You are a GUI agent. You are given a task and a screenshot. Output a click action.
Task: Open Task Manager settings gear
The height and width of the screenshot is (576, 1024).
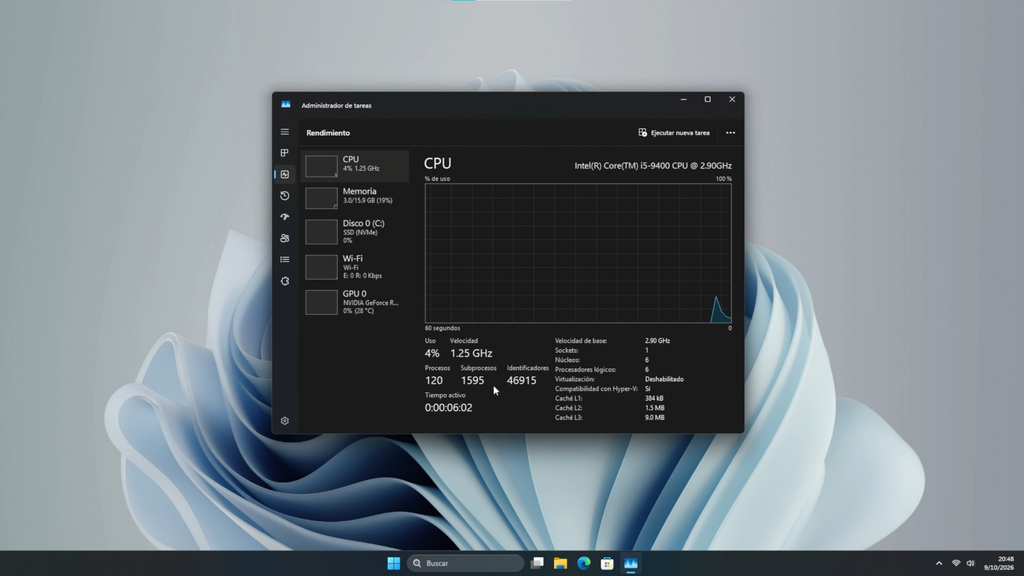coord(285,421)
